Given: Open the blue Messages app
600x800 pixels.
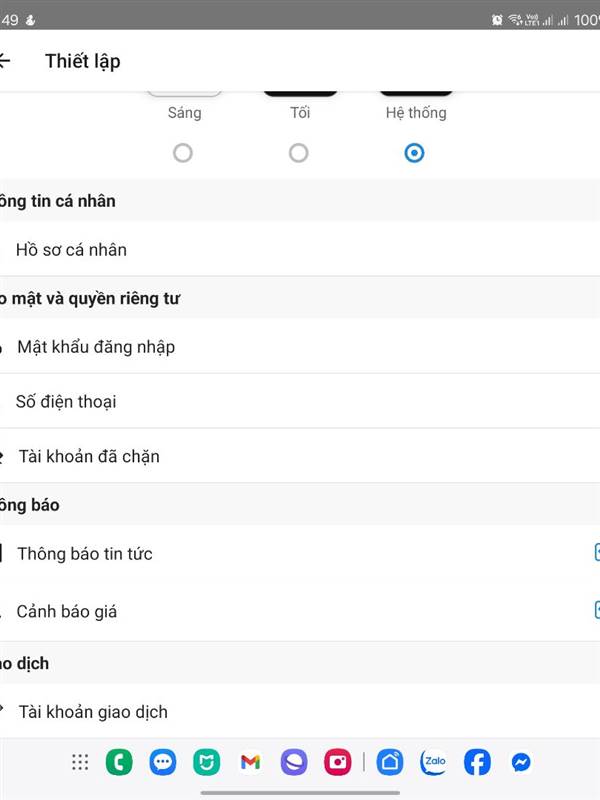Looking at the screenshot, I should 163,762.
